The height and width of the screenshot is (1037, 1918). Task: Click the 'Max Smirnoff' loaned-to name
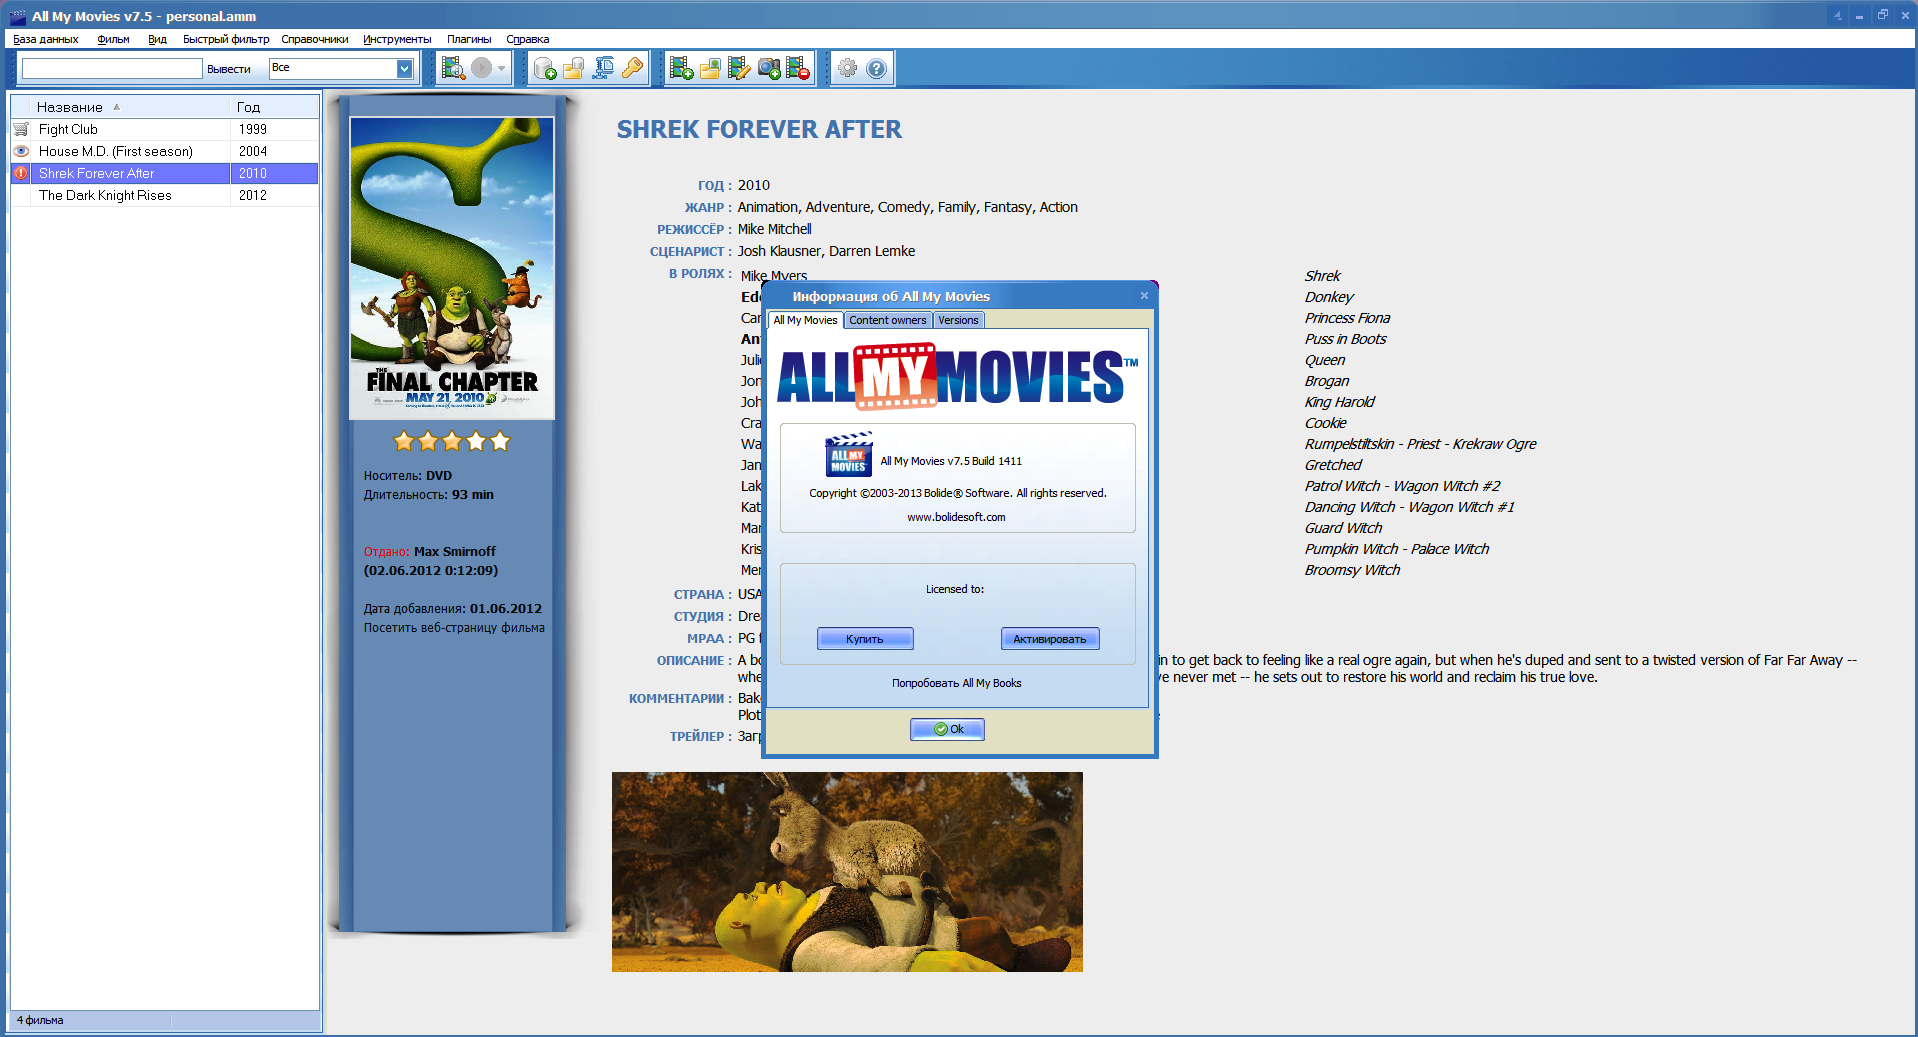455,551
